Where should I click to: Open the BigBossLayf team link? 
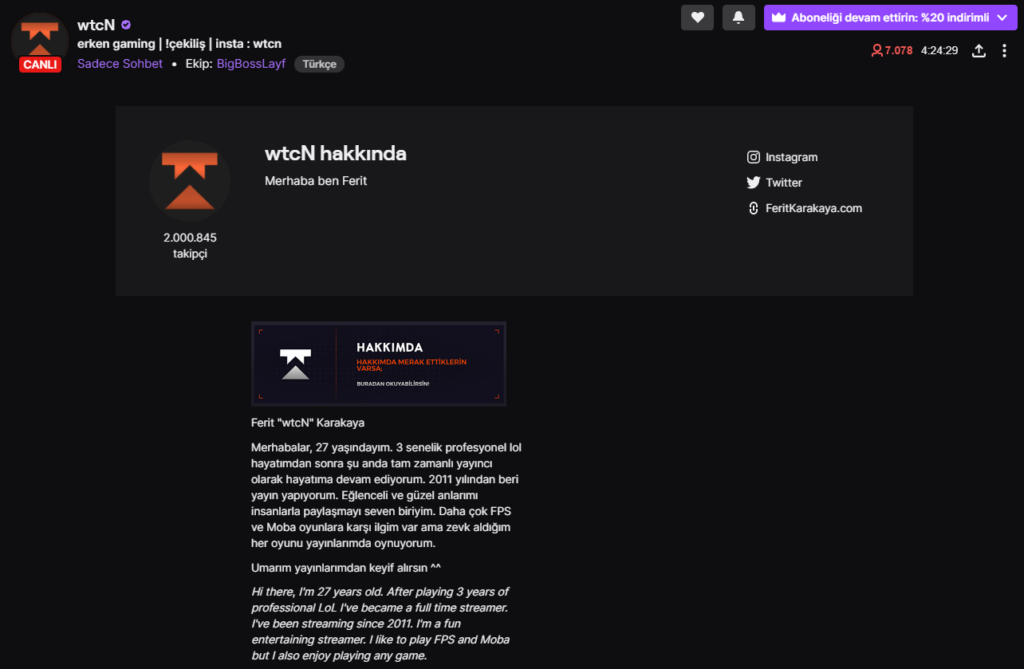(x=251, y=64)
